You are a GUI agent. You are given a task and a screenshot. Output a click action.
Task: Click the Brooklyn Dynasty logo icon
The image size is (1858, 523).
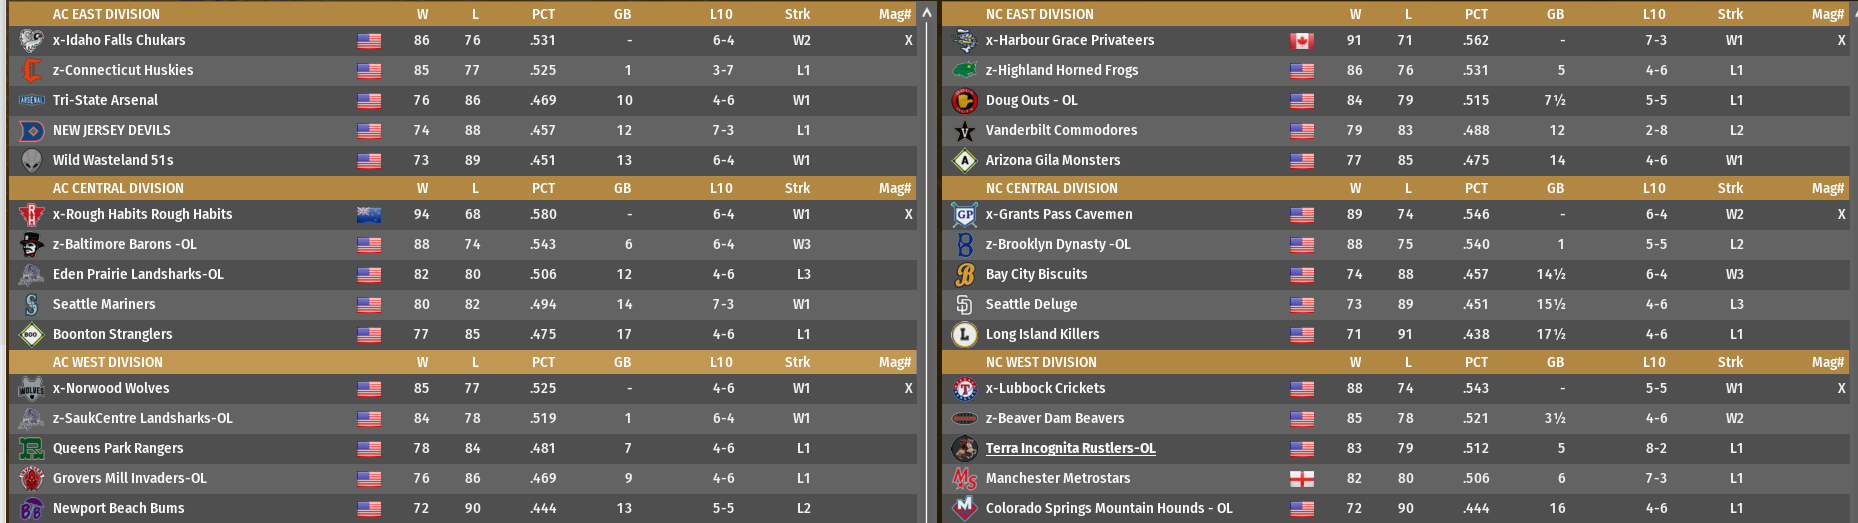point(964,245)
